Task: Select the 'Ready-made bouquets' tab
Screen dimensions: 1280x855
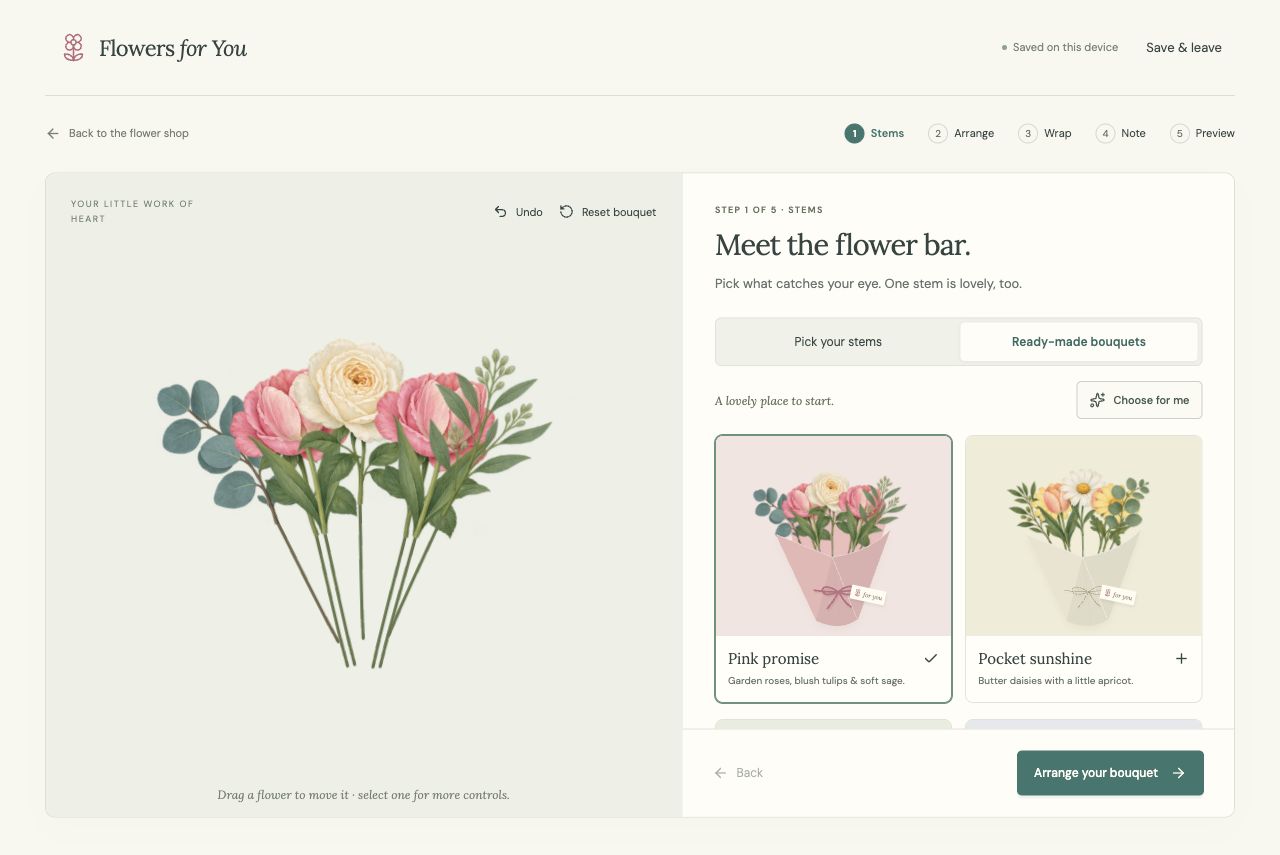Action: (1079, 342)
